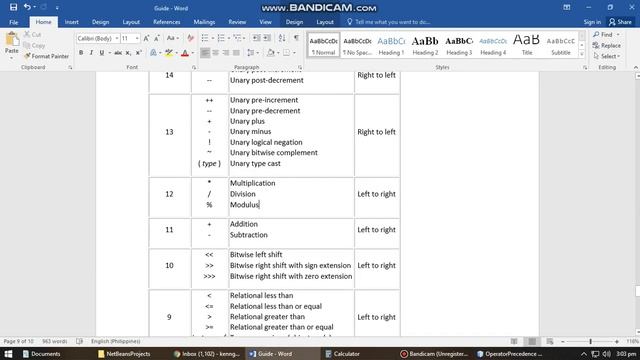Apply the Heading 1 style

(x=391, y=45)
